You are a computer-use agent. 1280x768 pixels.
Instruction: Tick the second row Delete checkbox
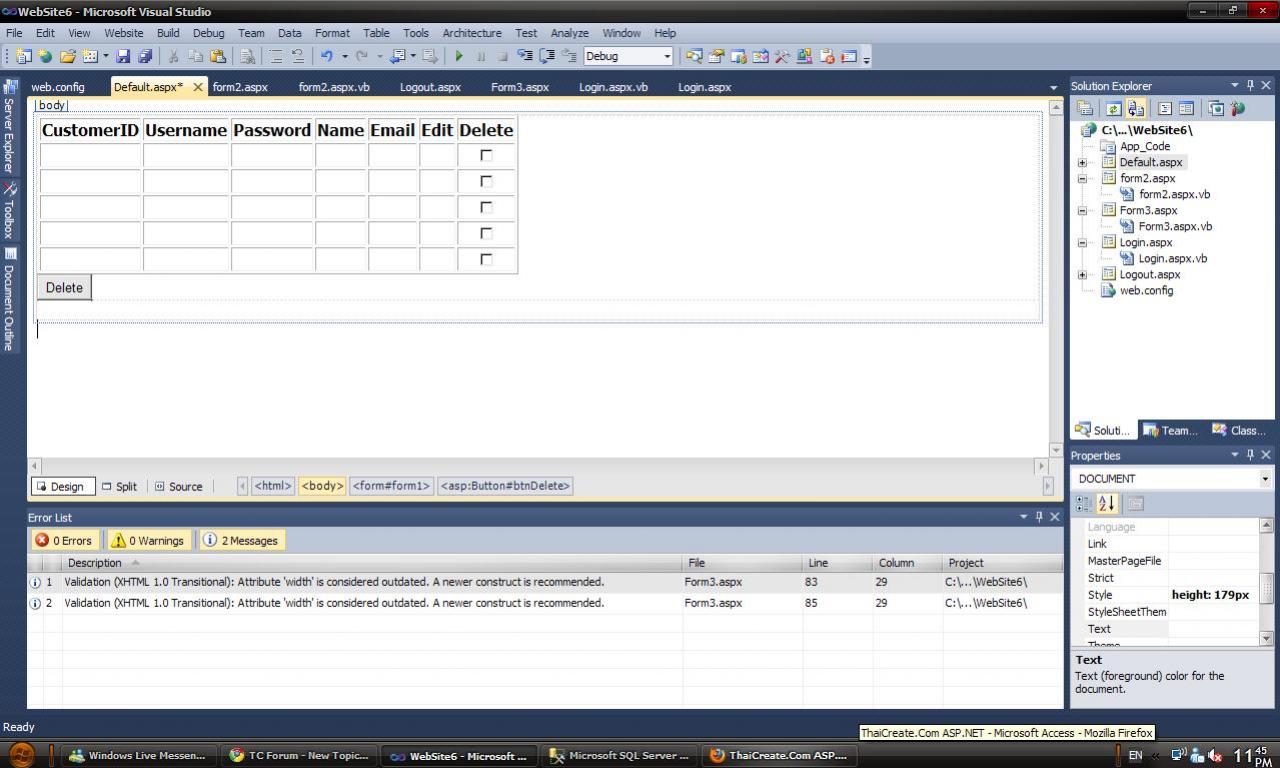coord(486,181)
